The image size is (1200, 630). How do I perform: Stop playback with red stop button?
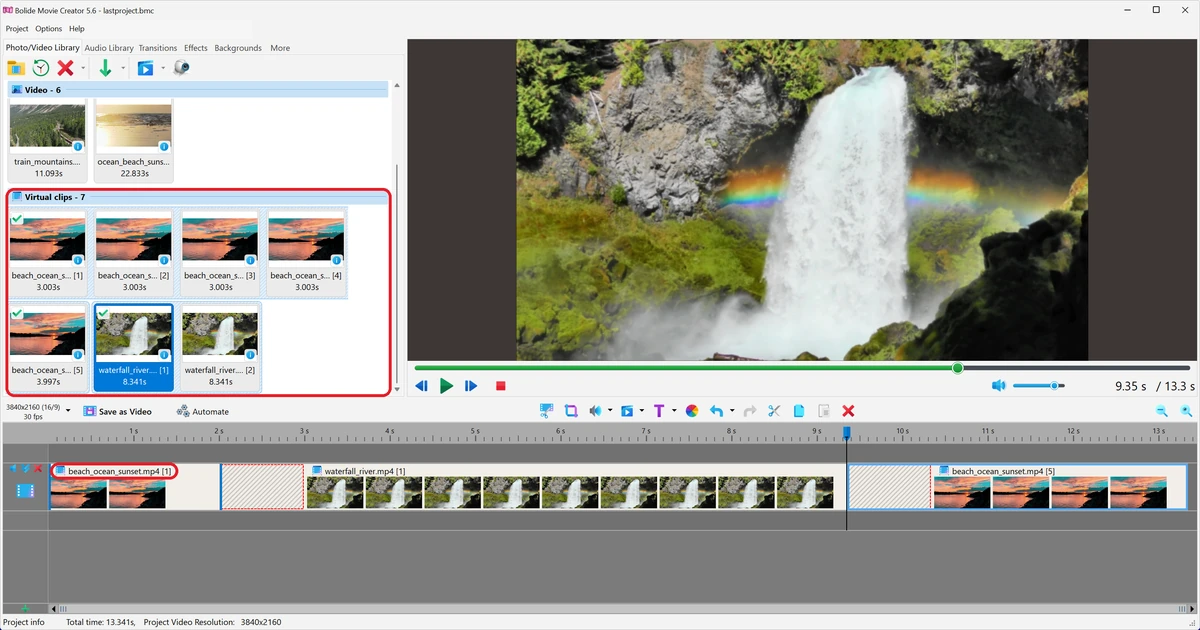501,386
